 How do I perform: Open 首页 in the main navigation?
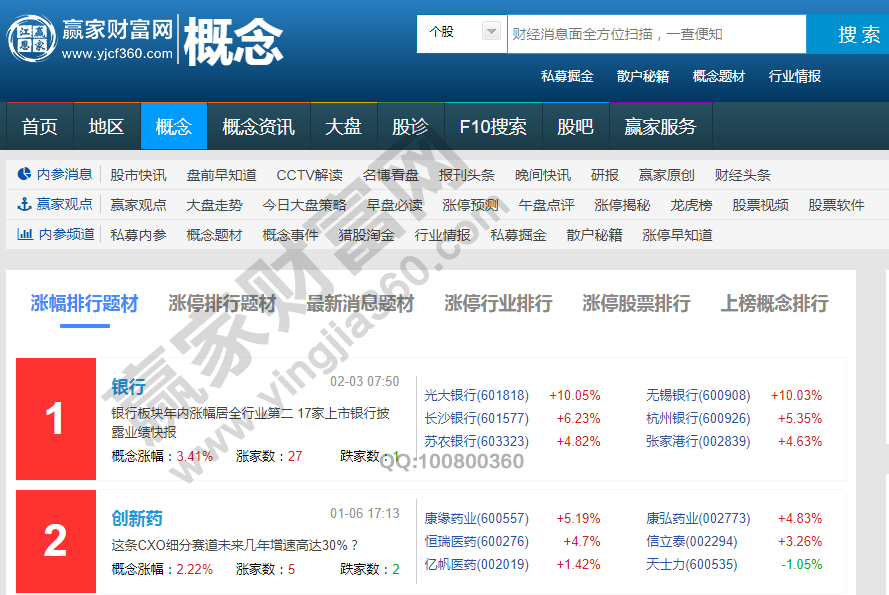(x=40, y=127)
